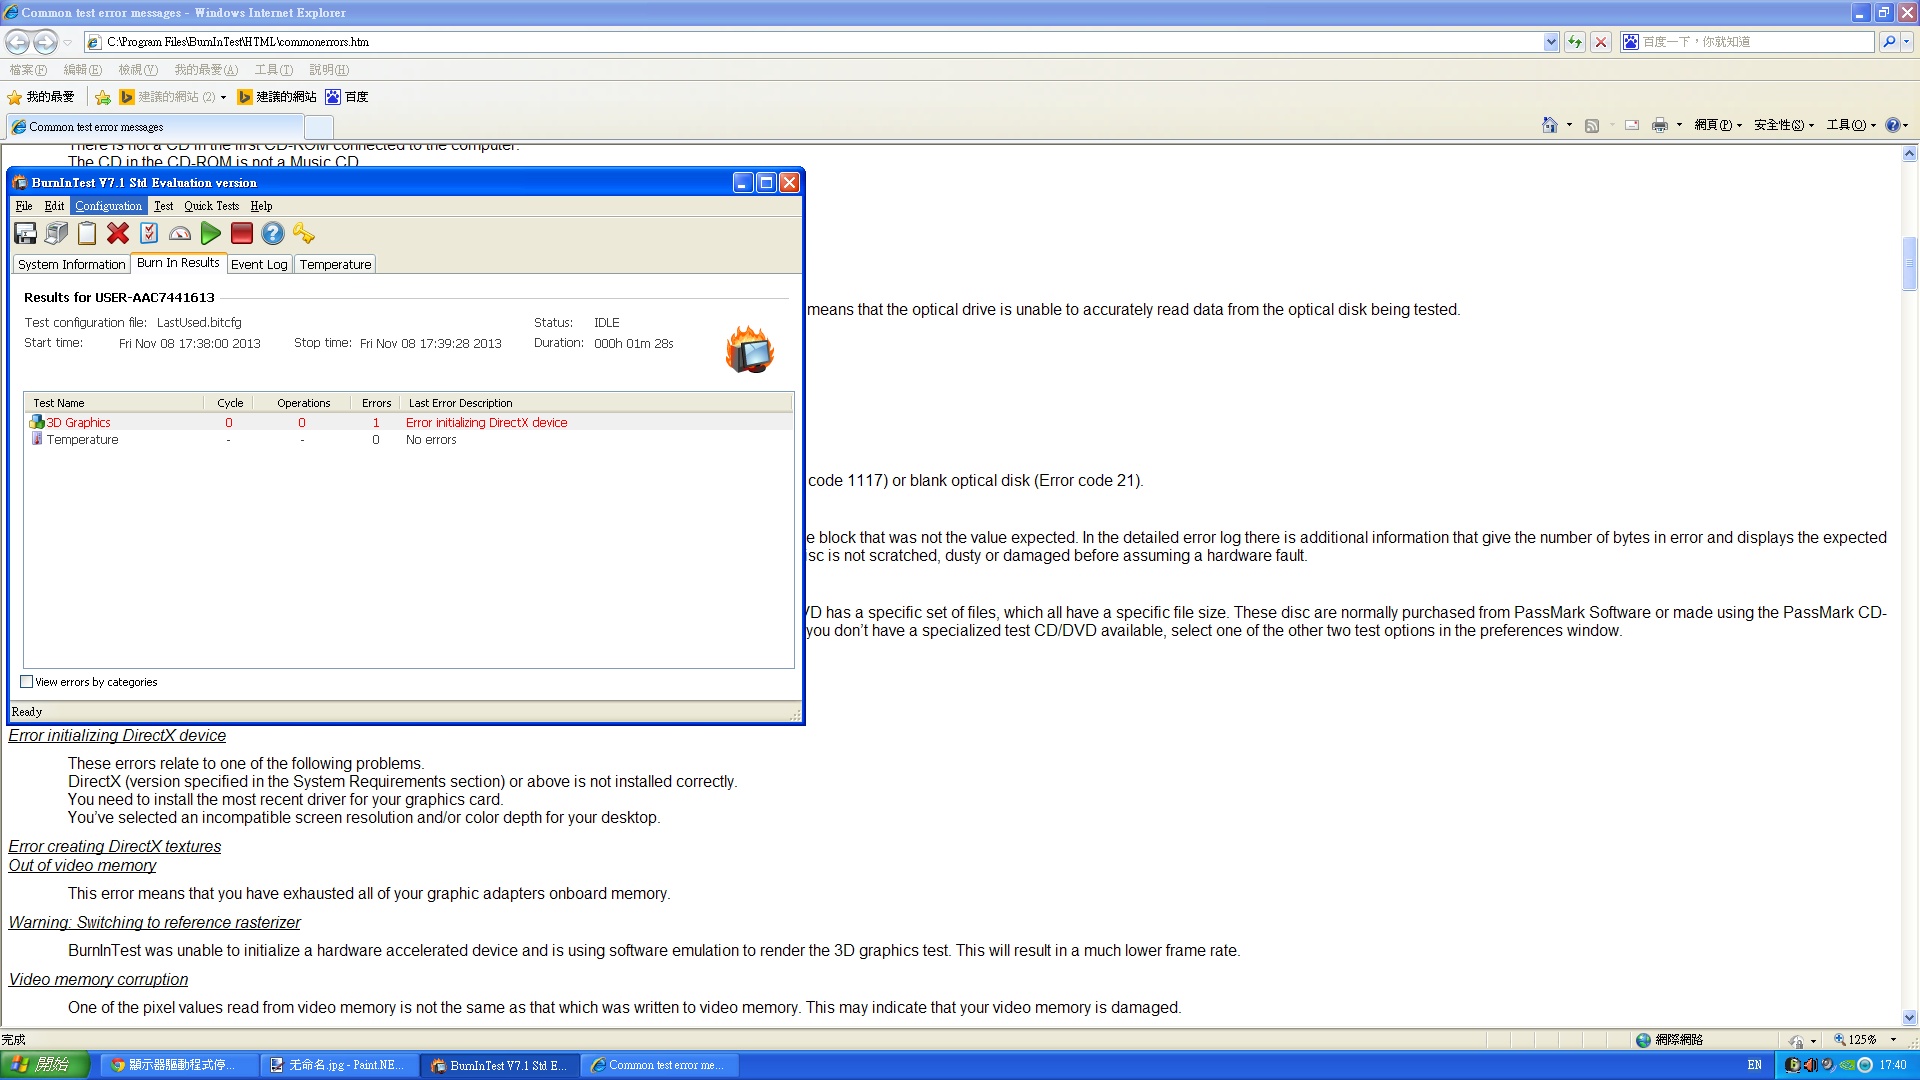Click the Error creating DirectX textures link

coord(115,846)
